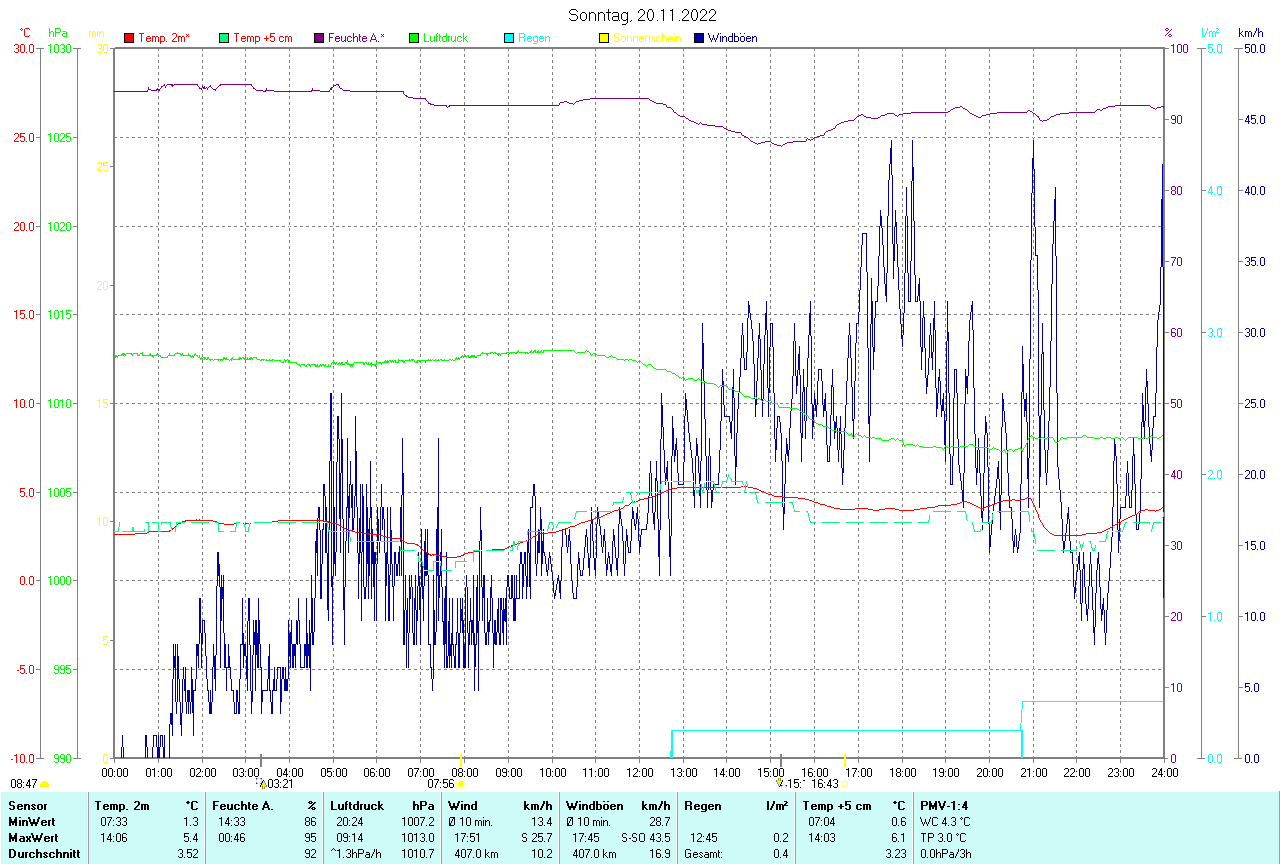Click the maximum temperature time 14:06

pyautogui.click(x=114, y=838)
